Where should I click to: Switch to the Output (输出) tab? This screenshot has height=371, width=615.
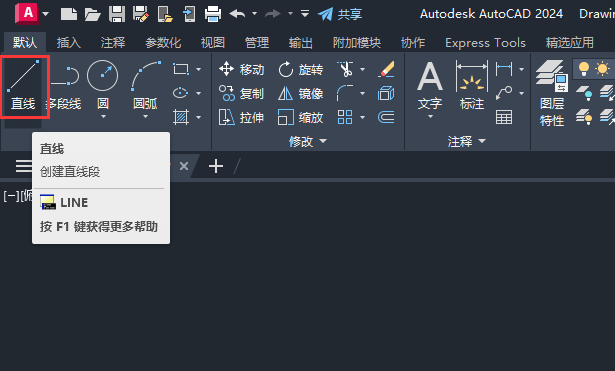click(x=301, y=42)
